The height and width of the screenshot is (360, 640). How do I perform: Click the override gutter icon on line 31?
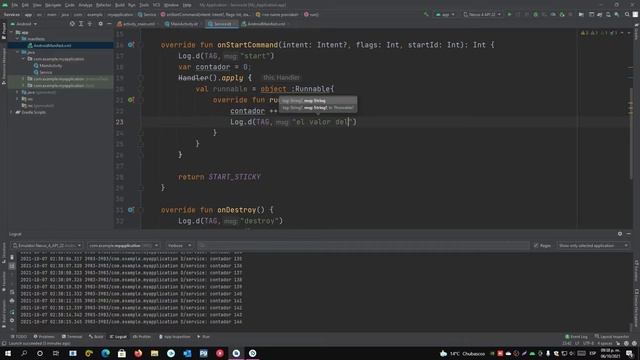click(131, 210)
